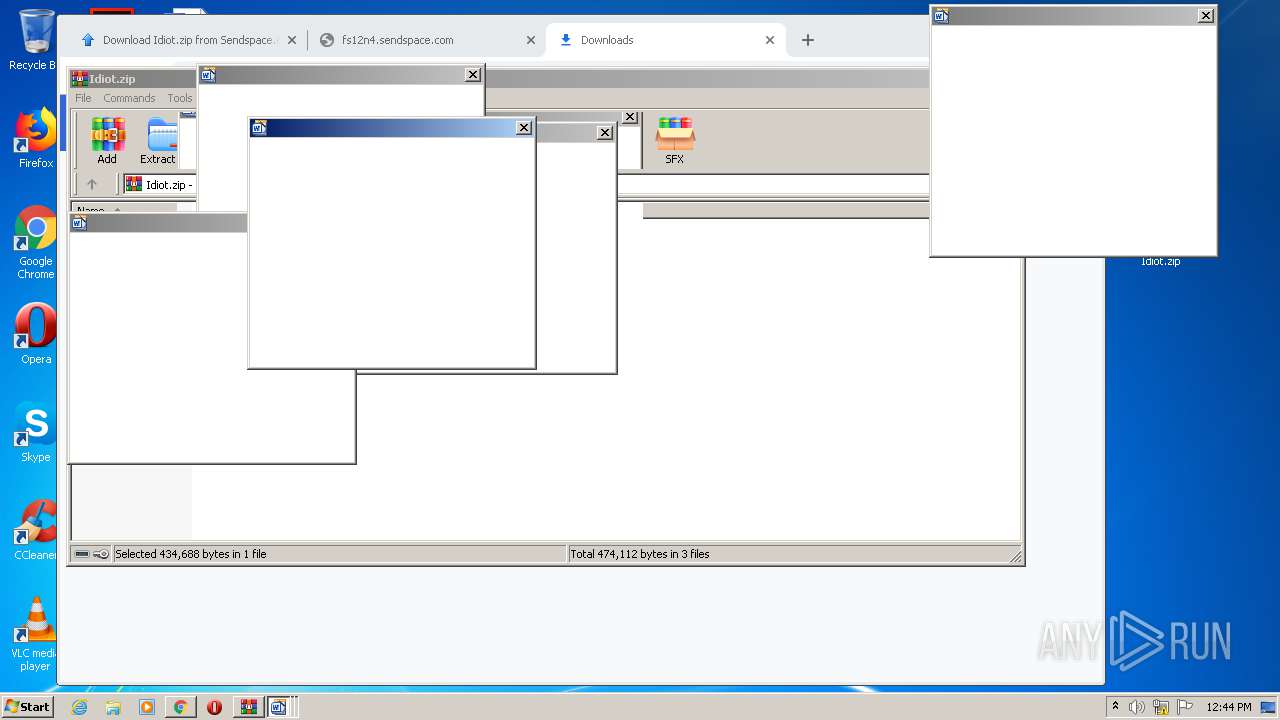
Task: Click the Idiot.zip address path field
Action: (x=160, y=184)
